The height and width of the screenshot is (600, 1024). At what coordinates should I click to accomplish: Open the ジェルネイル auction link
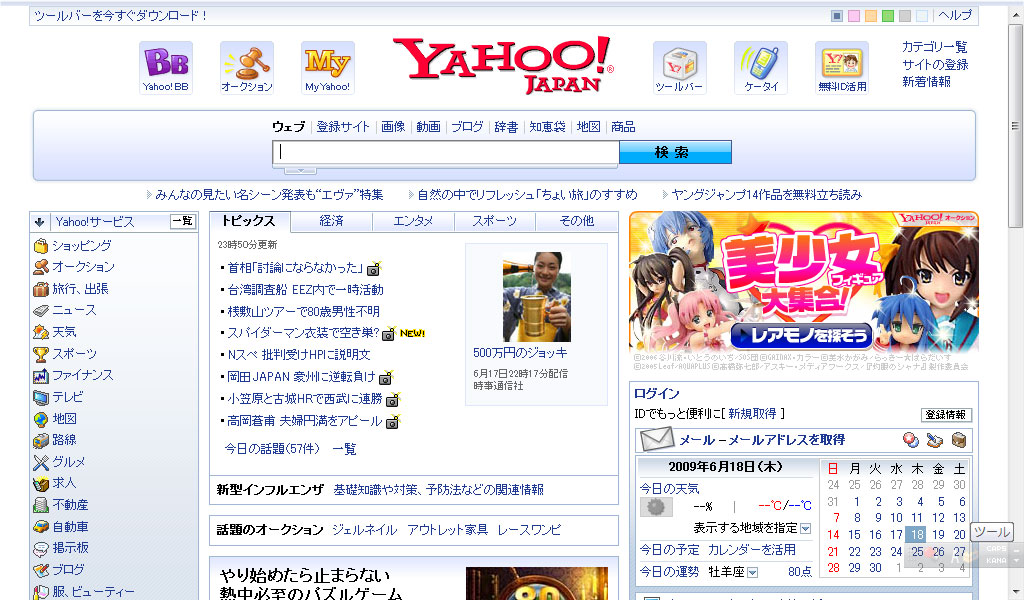pyautogui.click(x=364, y=529)
